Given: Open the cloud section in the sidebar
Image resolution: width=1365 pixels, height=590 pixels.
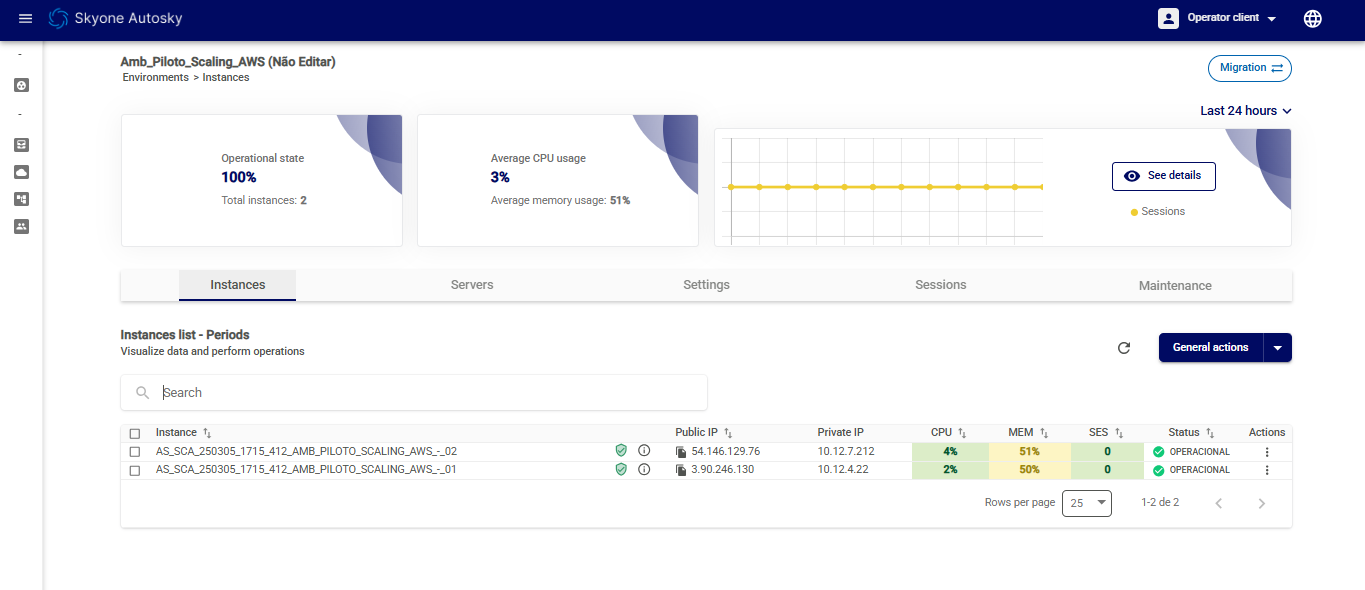Looking at the screenshot, I should point(22,172).
